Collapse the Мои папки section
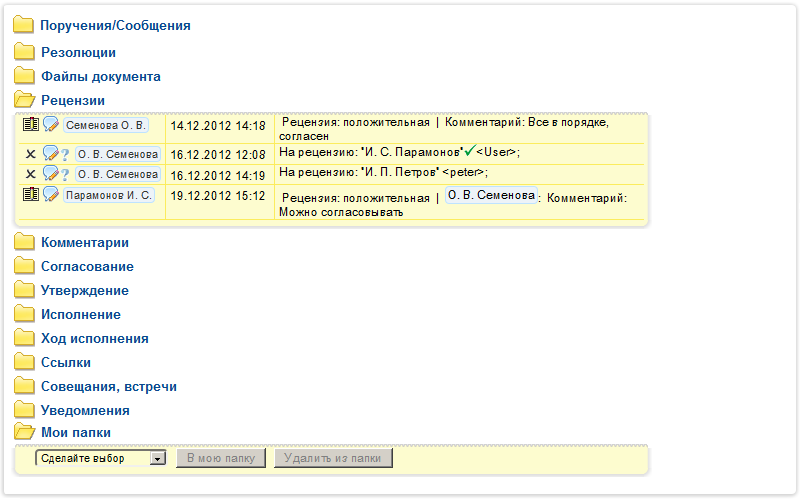The width and height of the screenshot is (800, 502). tap(75, 432)
